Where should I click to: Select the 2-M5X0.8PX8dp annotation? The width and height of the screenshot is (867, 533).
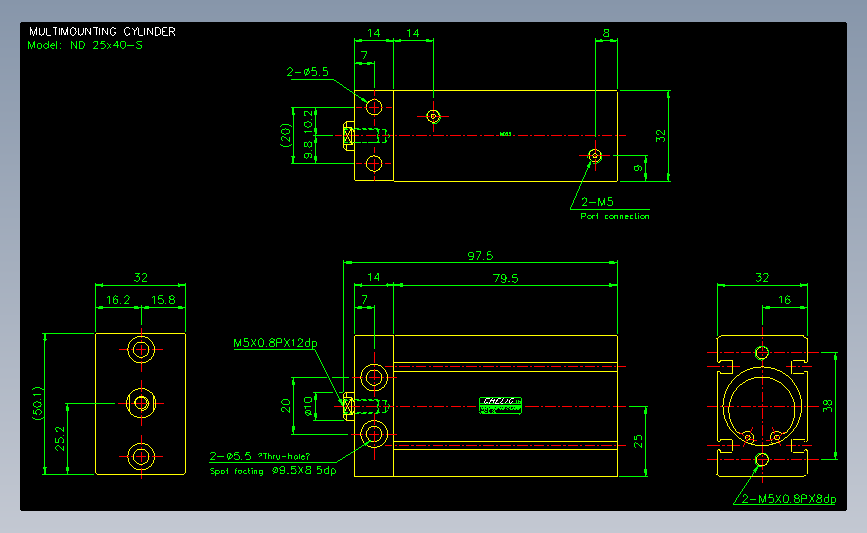788,499
